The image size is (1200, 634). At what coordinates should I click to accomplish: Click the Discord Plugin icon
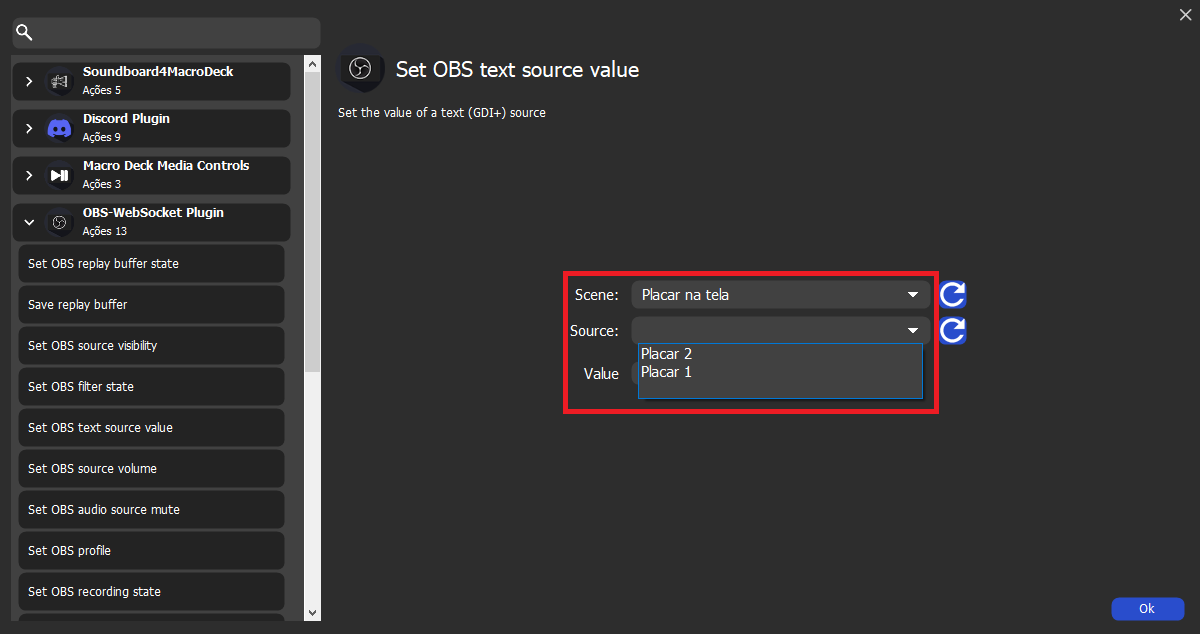pyautogui.click(x=58, y=127)
